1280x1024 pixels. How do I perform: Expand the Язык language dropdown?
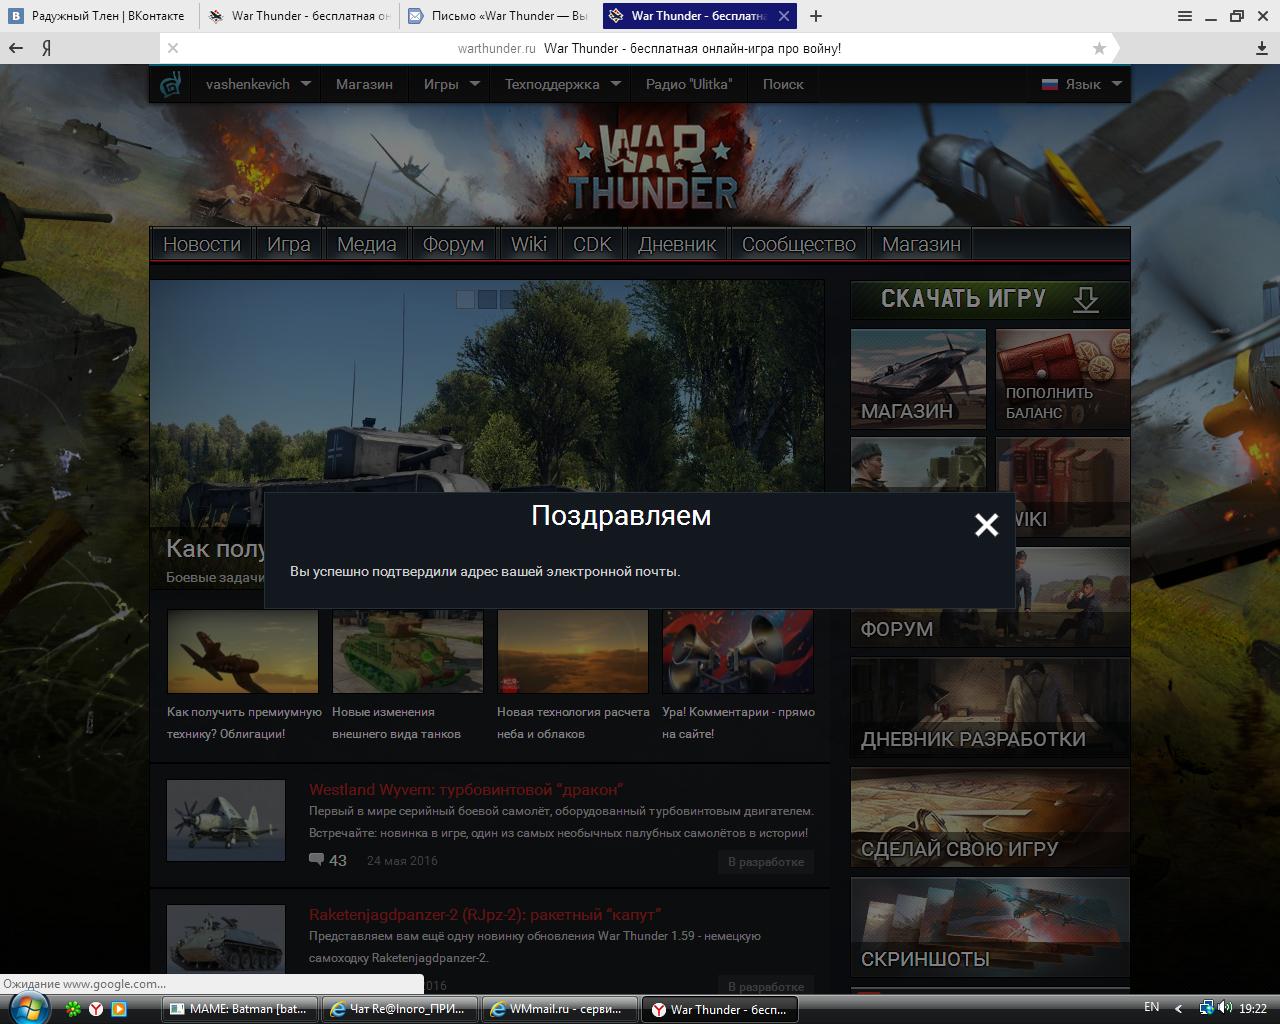(1116, 85)
